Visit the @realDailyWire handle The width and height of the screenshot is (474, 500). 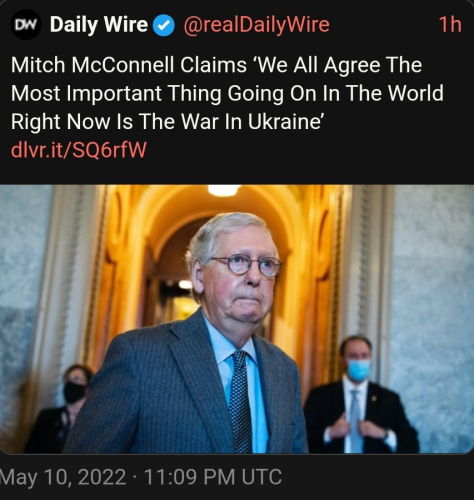pyautogui.click(x=256, y=25)
